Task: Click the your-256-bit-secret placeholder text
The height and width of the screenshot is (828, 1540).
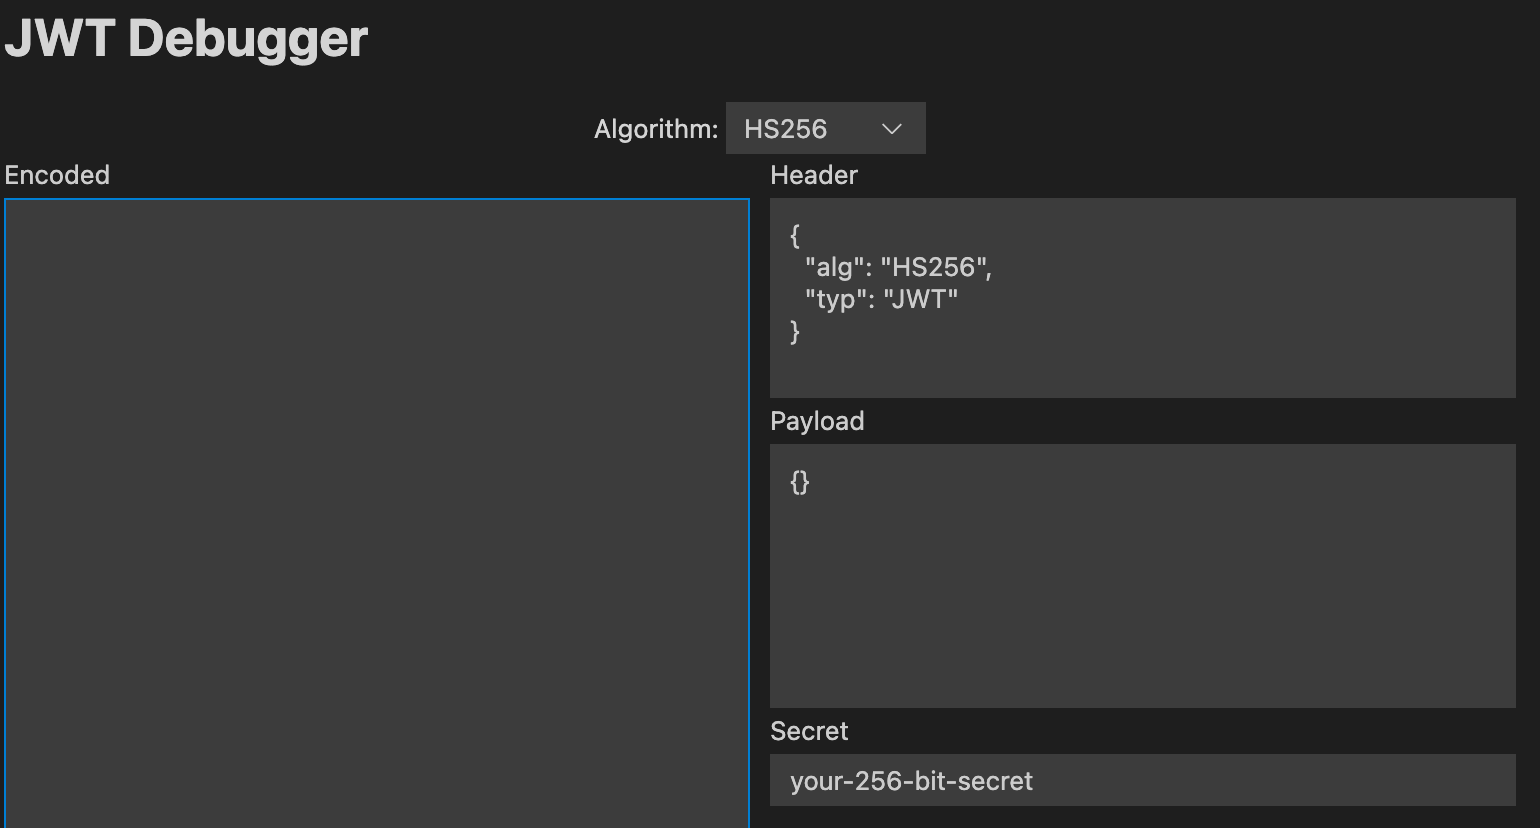Action: click(911, 781)
